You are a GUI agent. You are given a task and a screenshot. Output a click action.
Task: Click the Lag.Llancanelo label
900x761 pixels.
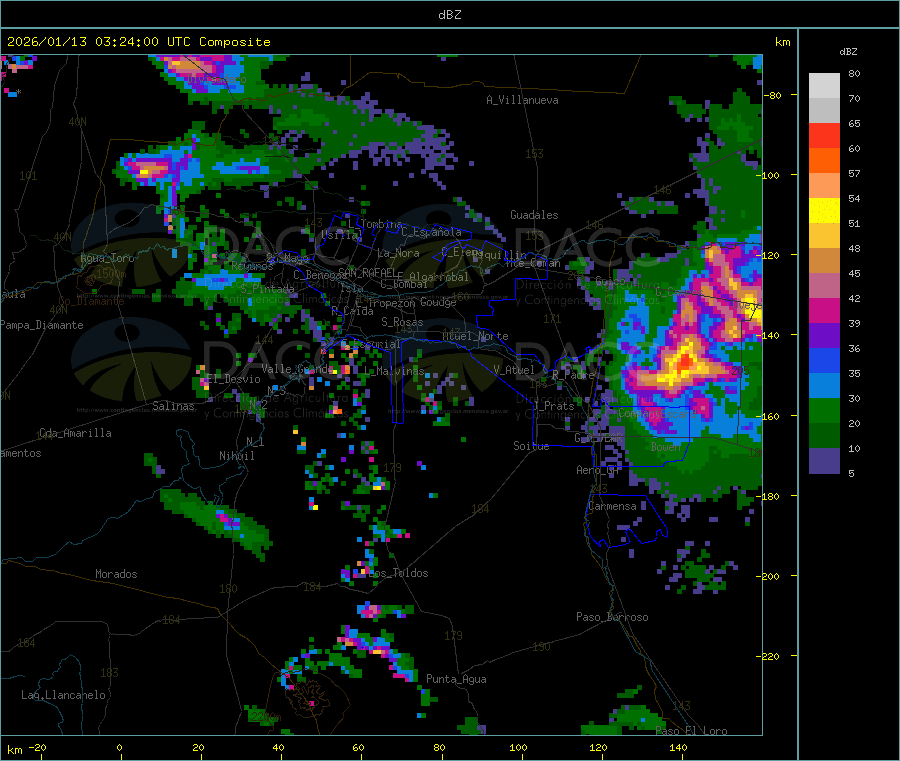[x=64, y=695]
